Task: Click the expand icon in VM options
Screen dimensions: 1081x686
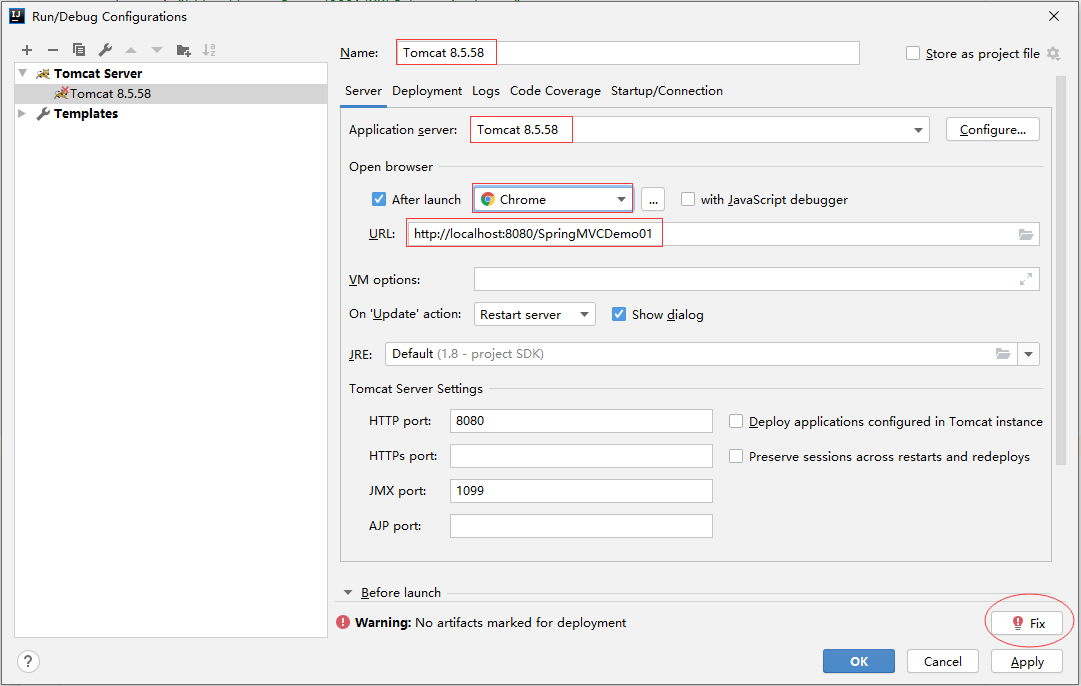Action: pos(1026,280)
